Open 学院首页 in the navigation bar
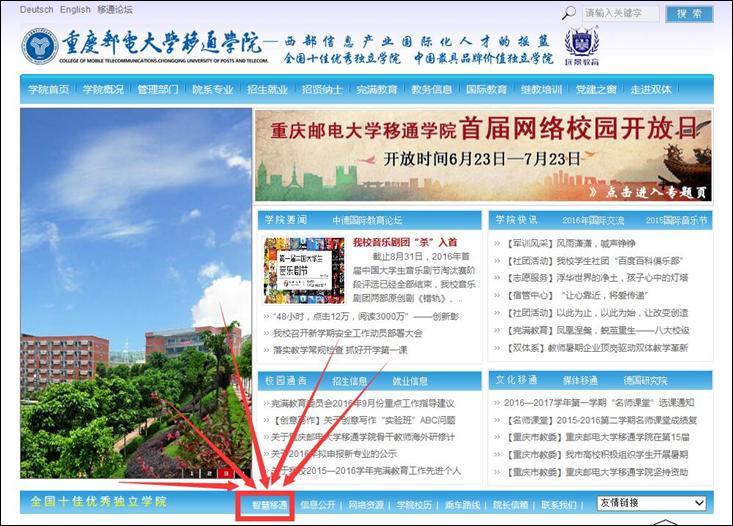Viewport: 733px width, 526px height. [48, 90]
